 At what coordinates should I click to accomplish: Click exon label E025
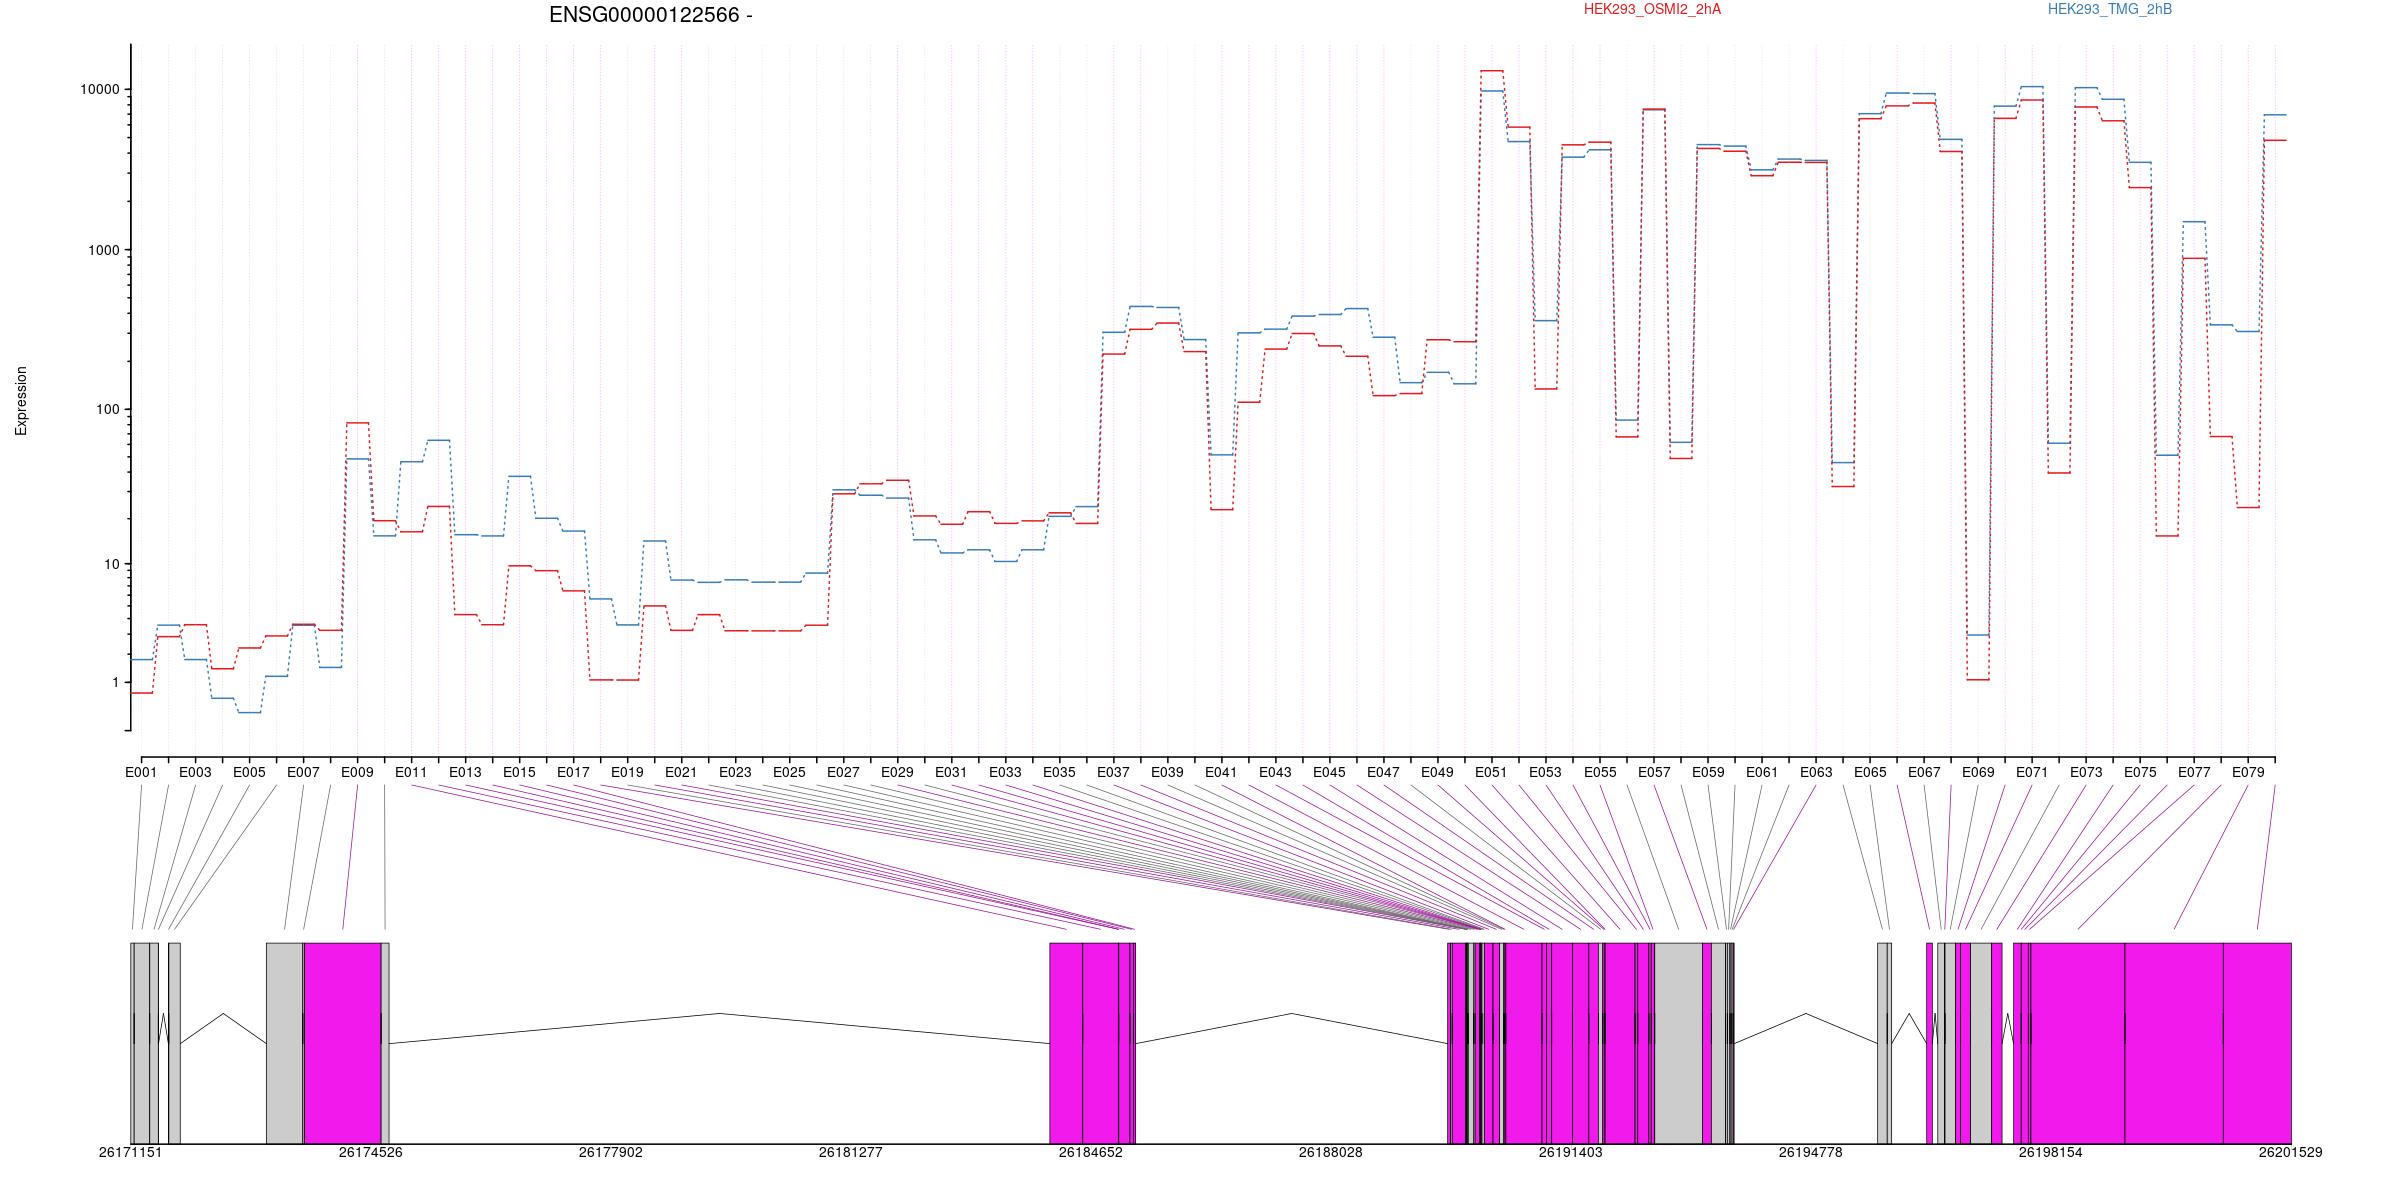789,772
